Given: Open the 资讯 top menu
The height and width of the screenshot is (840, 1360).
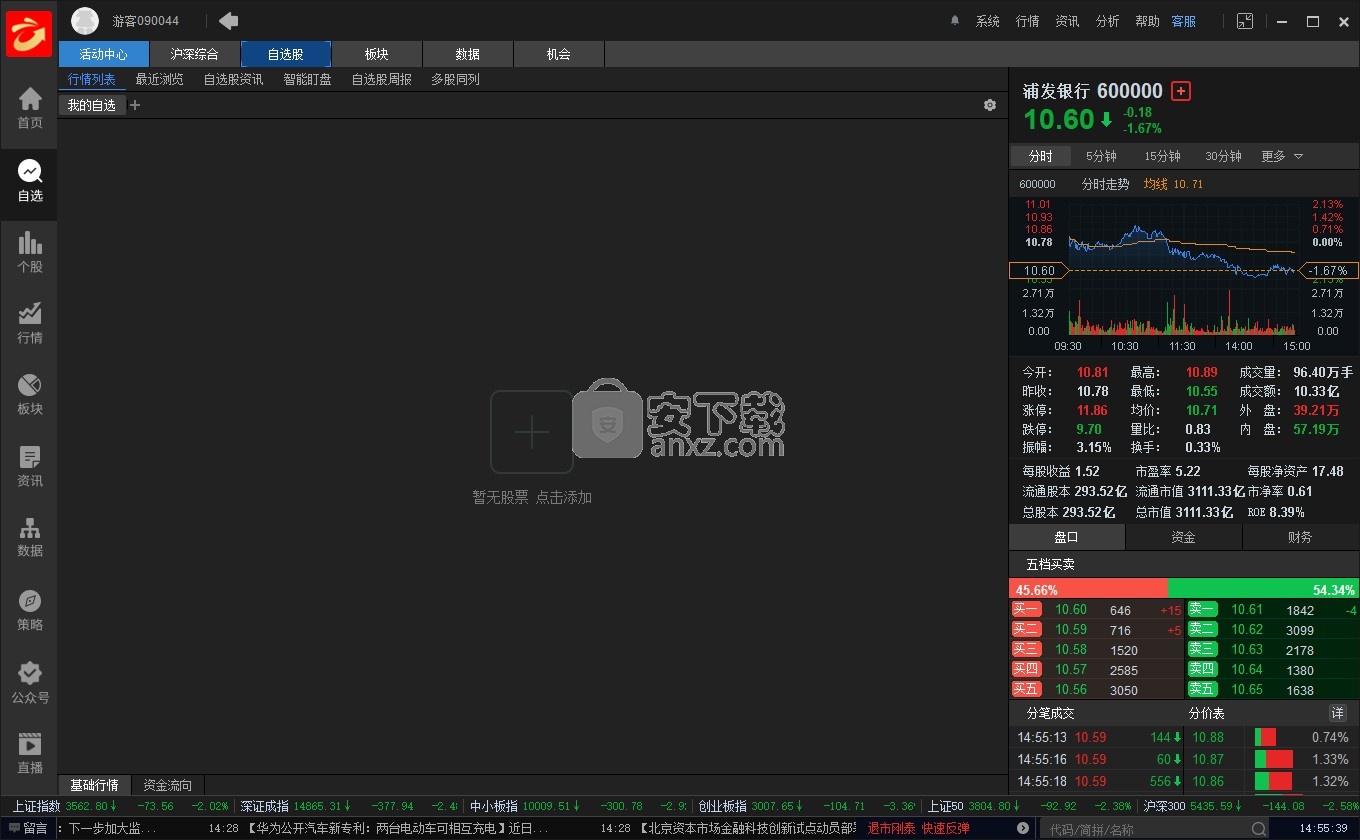Looking at the screenshot, I should pyautogui.click(x=1068, y=21).
